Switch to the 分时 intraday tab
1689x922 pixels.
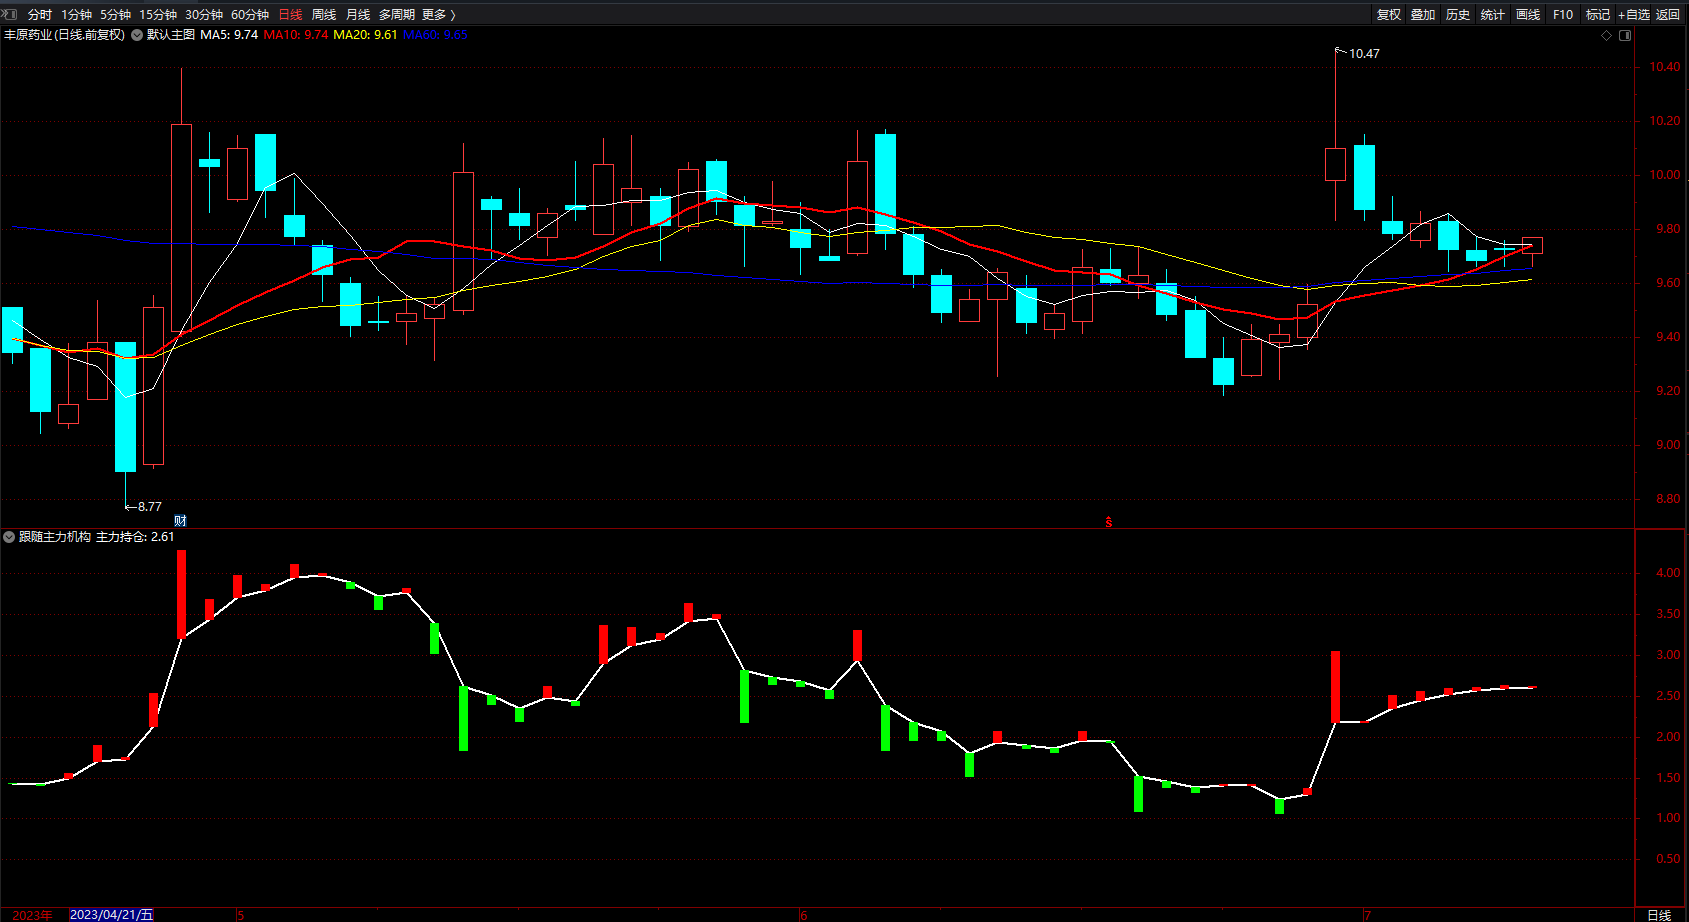click(39, 14)
